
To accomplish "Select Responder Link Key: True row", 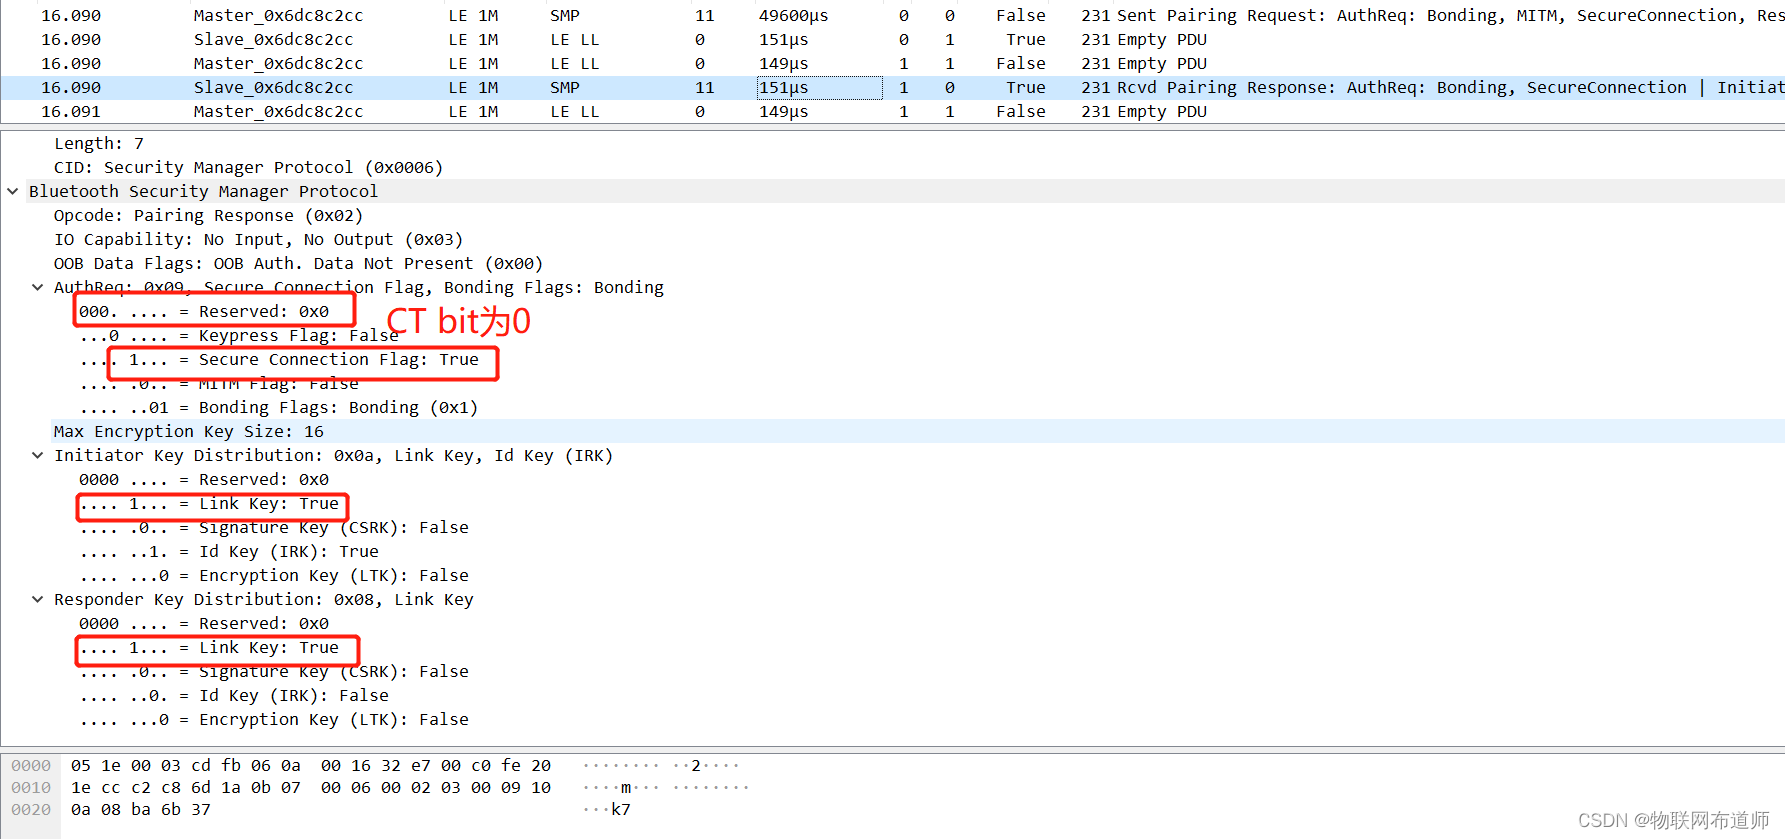I will click(209, 647).
